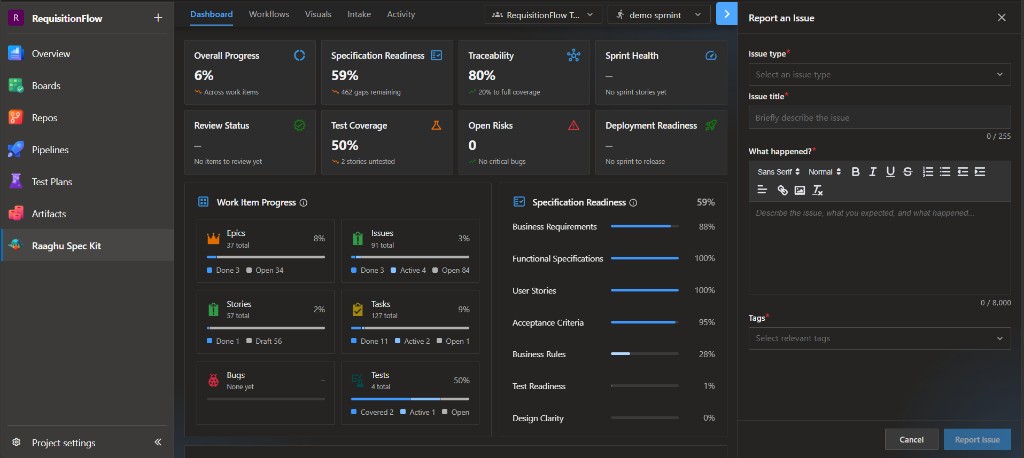Switch to the Intake tab
Screen dimensions: 1024x458
[359, 14]
